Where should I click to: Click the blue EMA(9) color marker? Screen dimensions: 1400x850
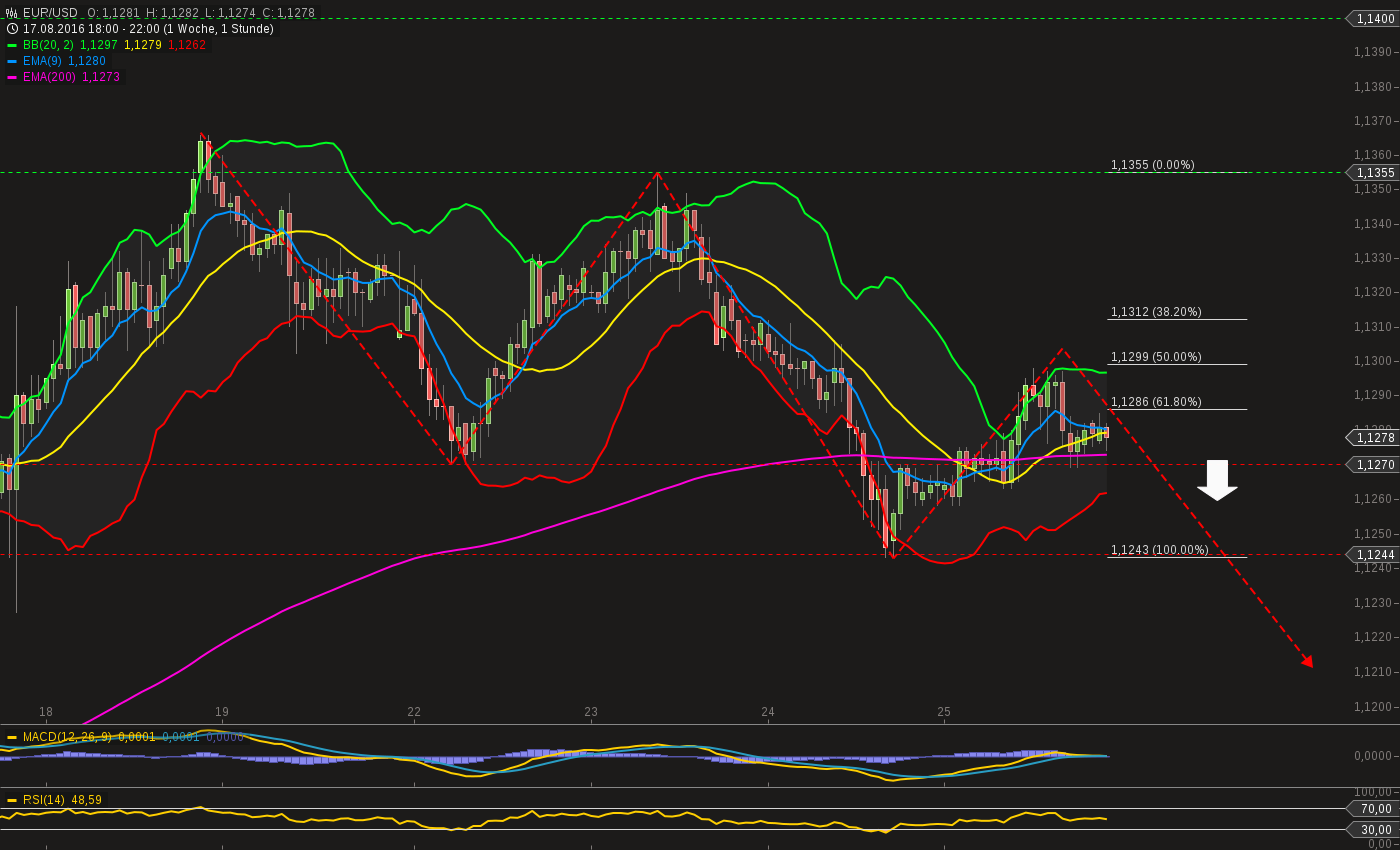tap(12, 61)
